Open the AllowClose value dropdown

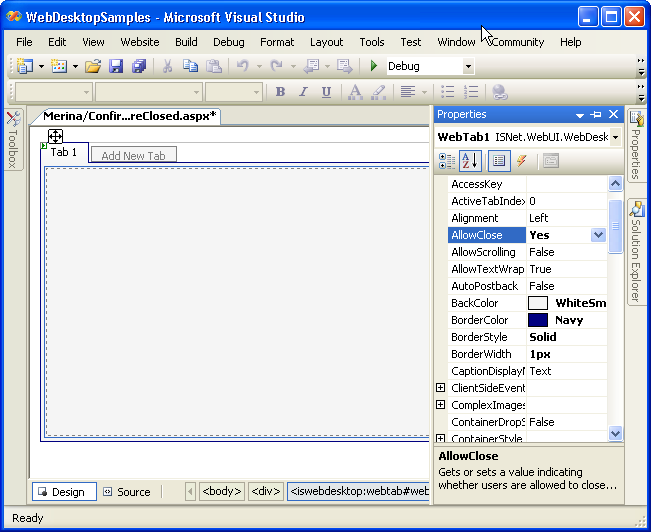(x=598, y=235)
